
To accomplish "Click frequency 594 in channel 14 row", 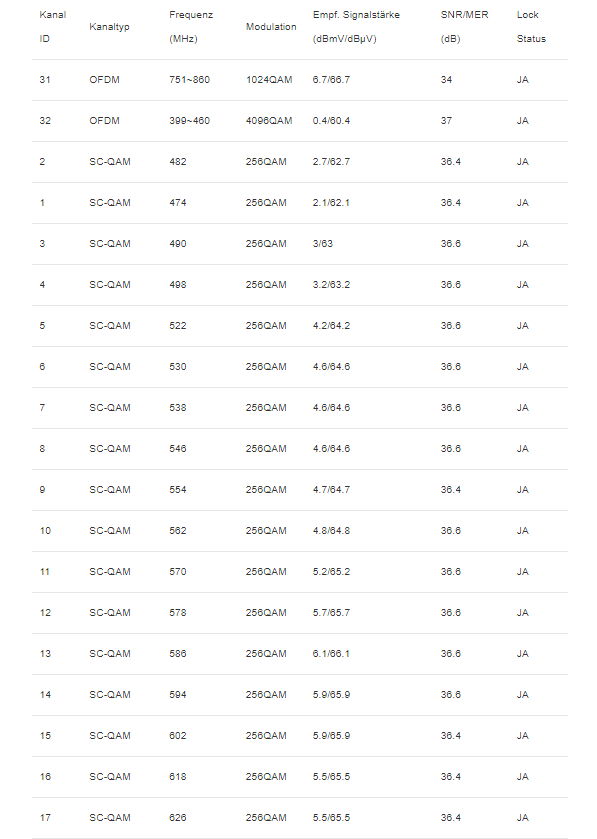I will click(x=178, y=695).
